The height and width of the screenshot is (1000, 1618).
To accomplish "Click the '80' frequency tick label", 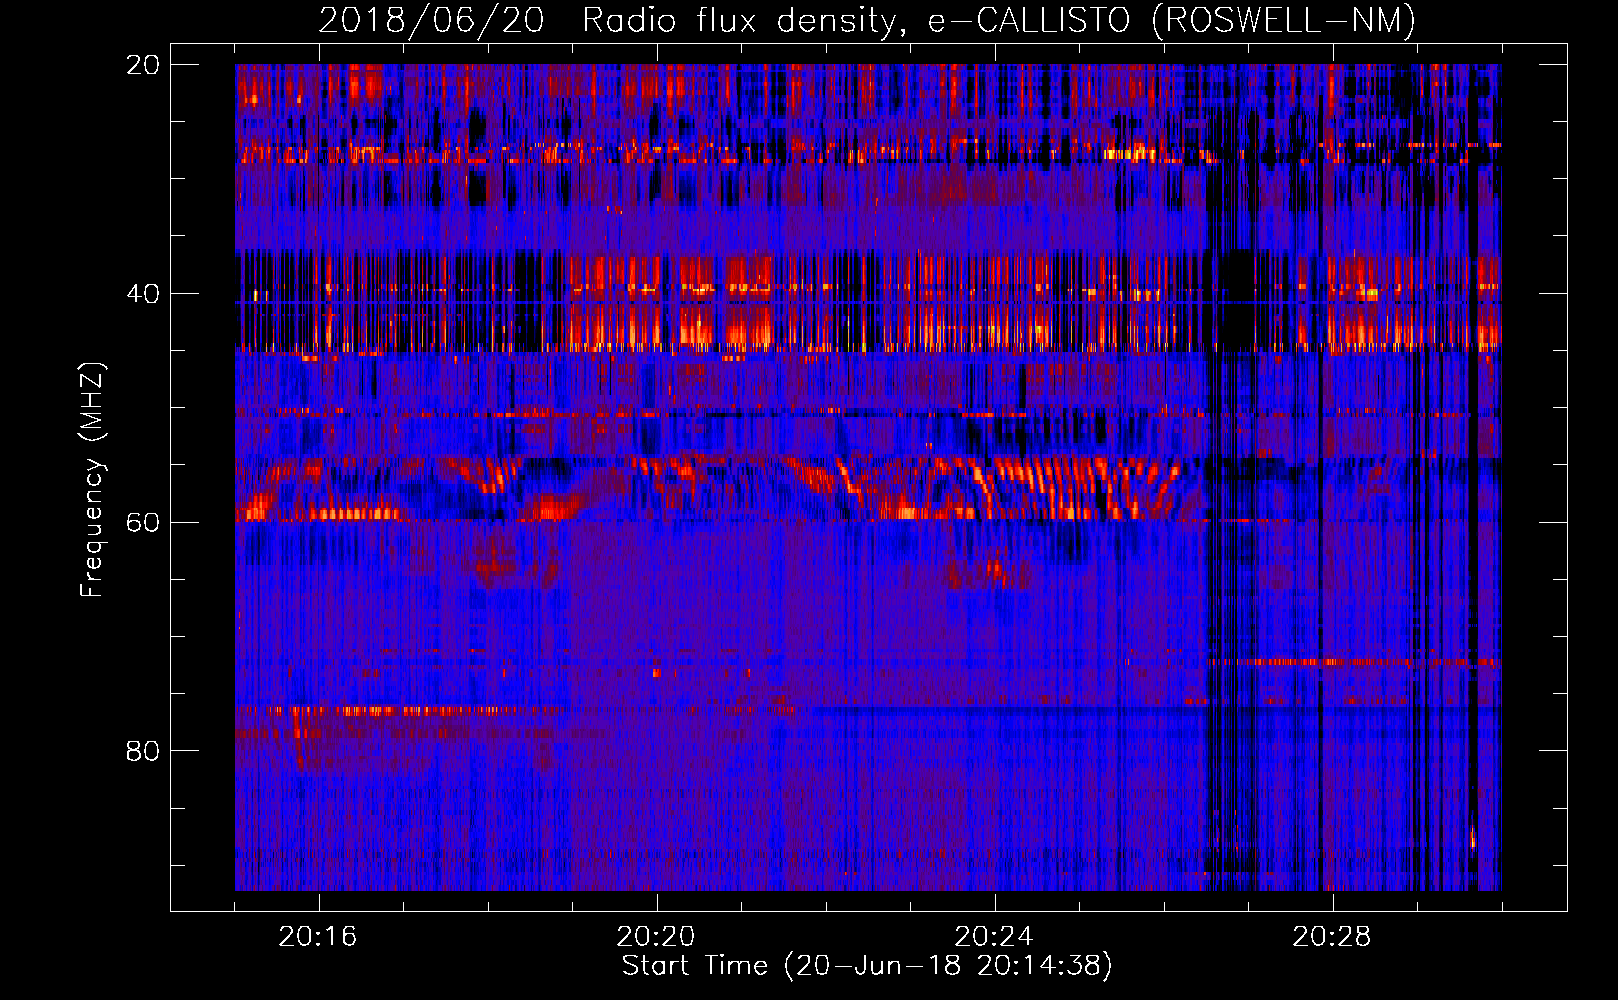I will tap(143, 751).
